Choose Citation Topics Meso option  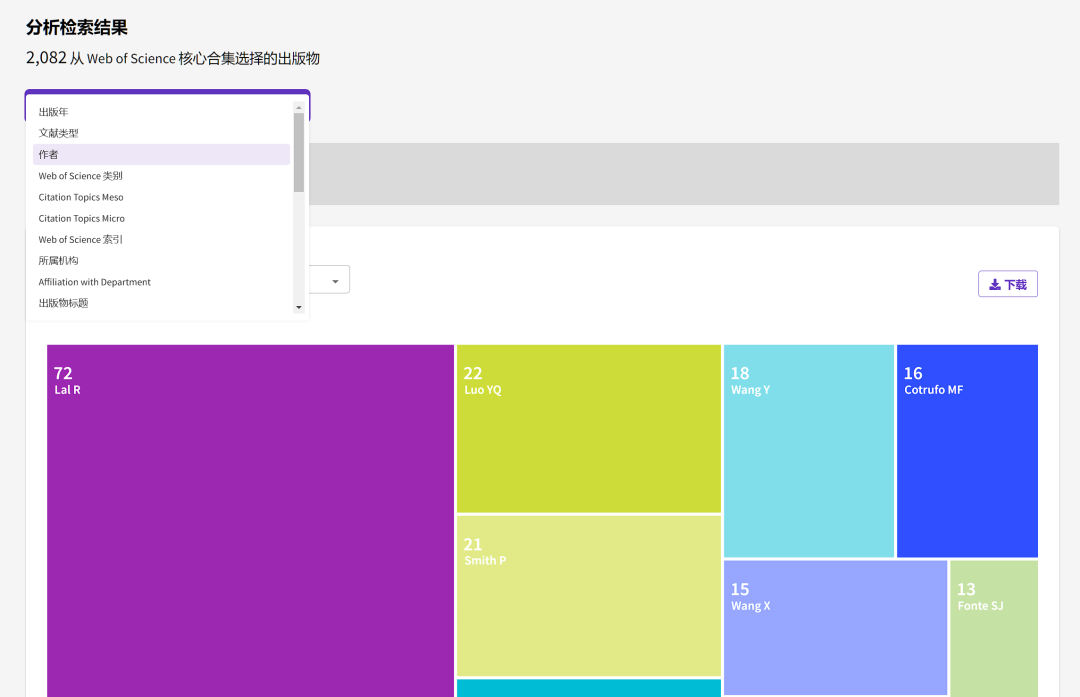click(x=81, y=197)
